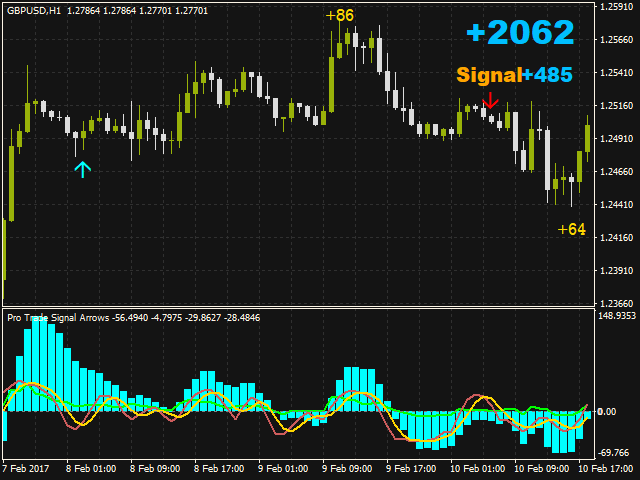The width and height of the screenshot is (640, 480).
Task: Click the 1.25660 price scale value
Action: [x=616, y=40]
